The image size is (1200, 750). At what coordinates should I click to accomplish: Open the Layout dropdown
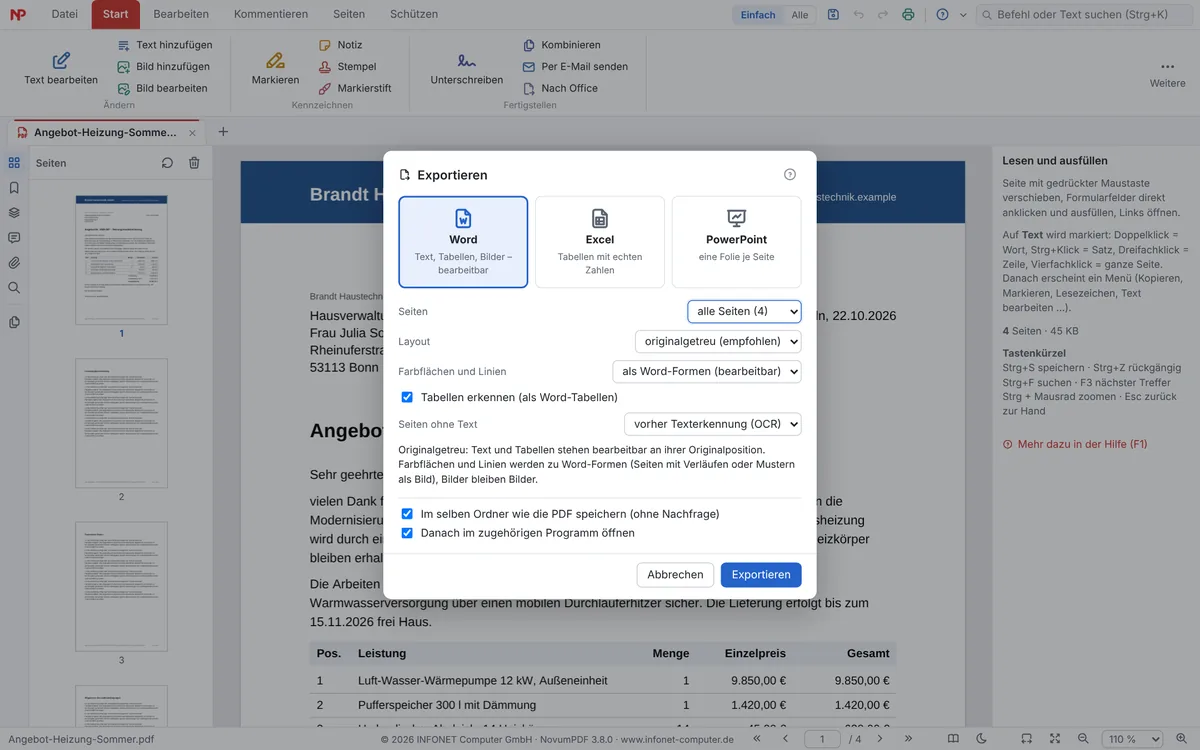click(718, 341)
